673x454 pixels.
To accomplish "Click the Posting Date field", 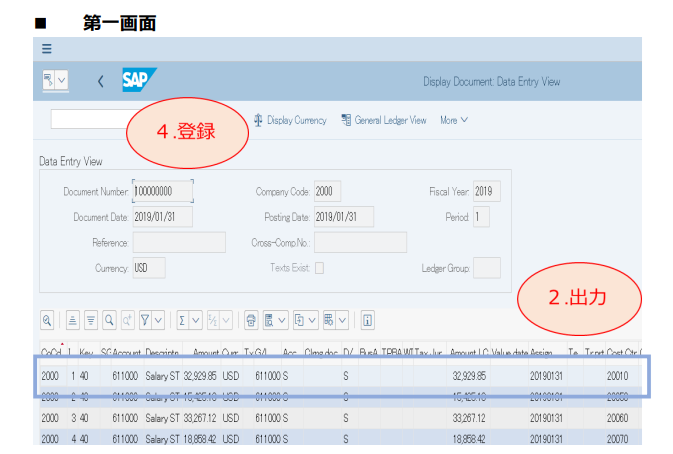I will click(x=344, y=217).
